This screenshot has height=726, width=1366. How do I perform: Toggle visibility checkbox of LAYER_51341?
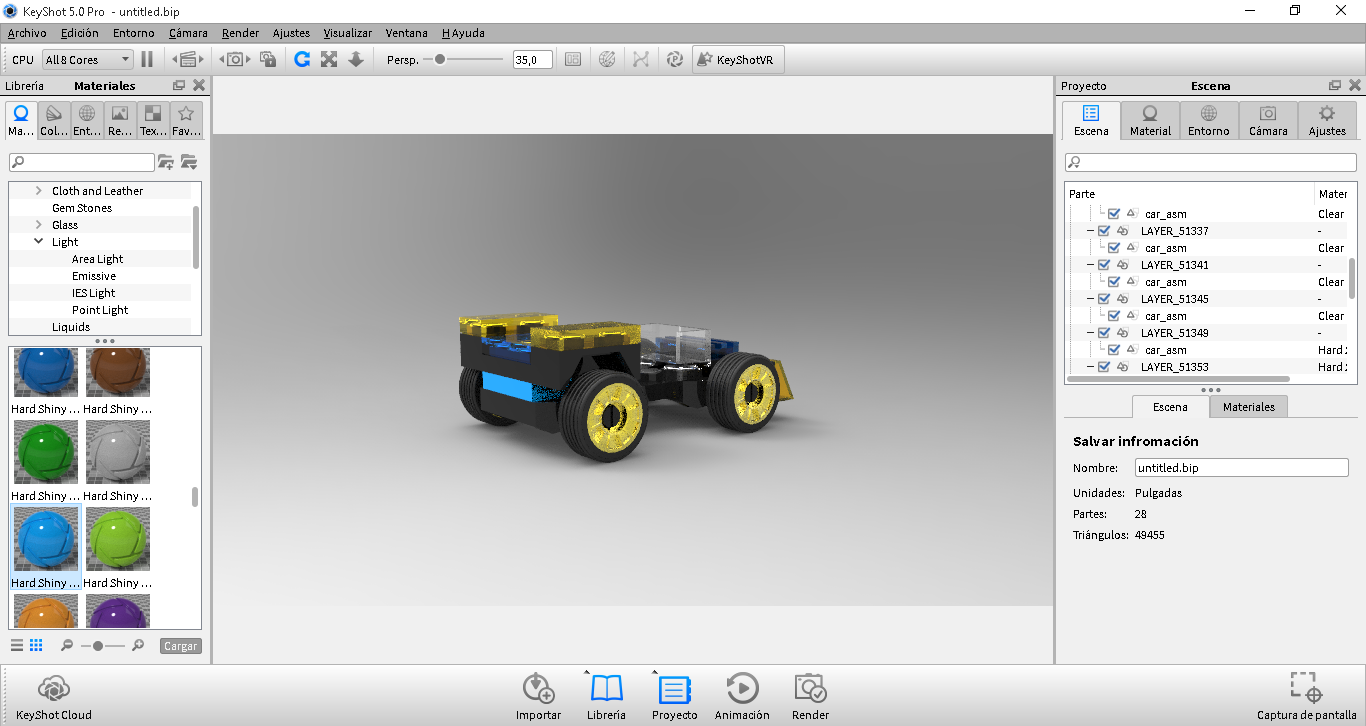(1104, 265)
